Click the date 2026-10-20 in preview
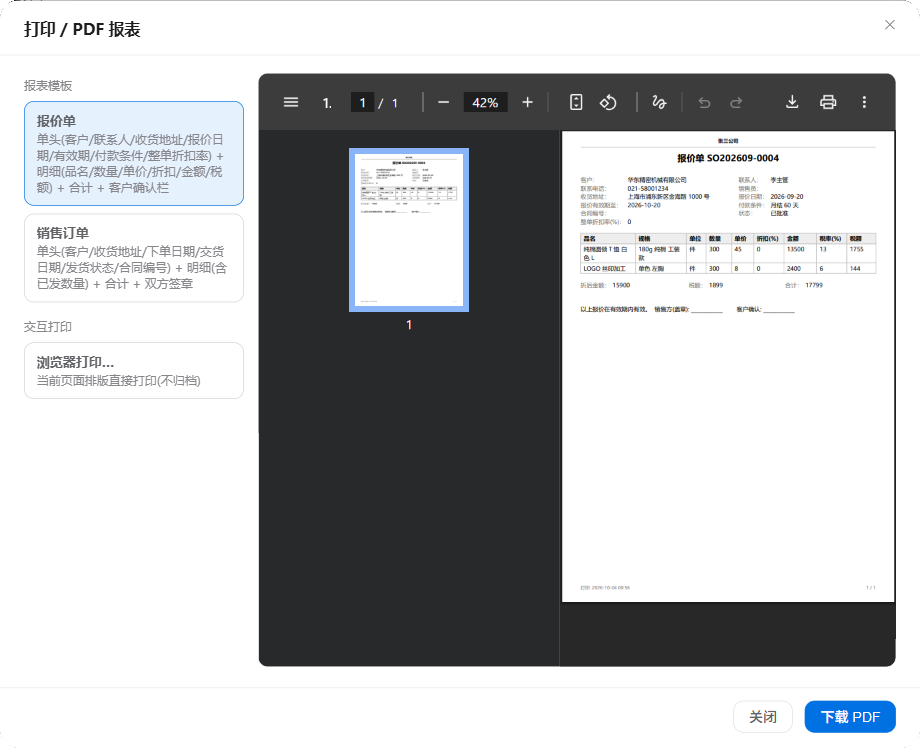The height and width of the screenshot is (748, 920). point(644,205)
